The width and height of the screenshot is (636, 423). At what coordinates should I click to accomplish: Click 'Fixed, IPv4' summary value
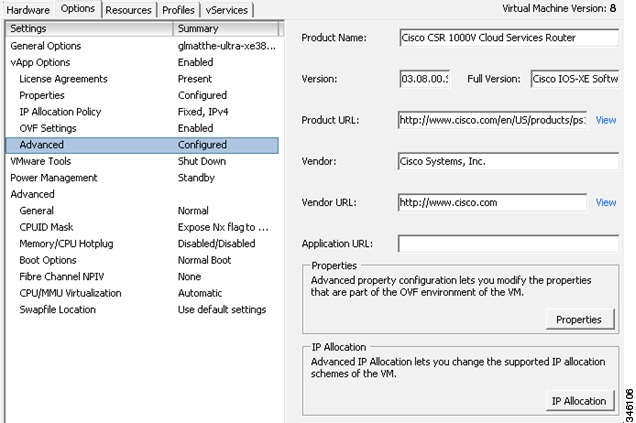[203, 112]
